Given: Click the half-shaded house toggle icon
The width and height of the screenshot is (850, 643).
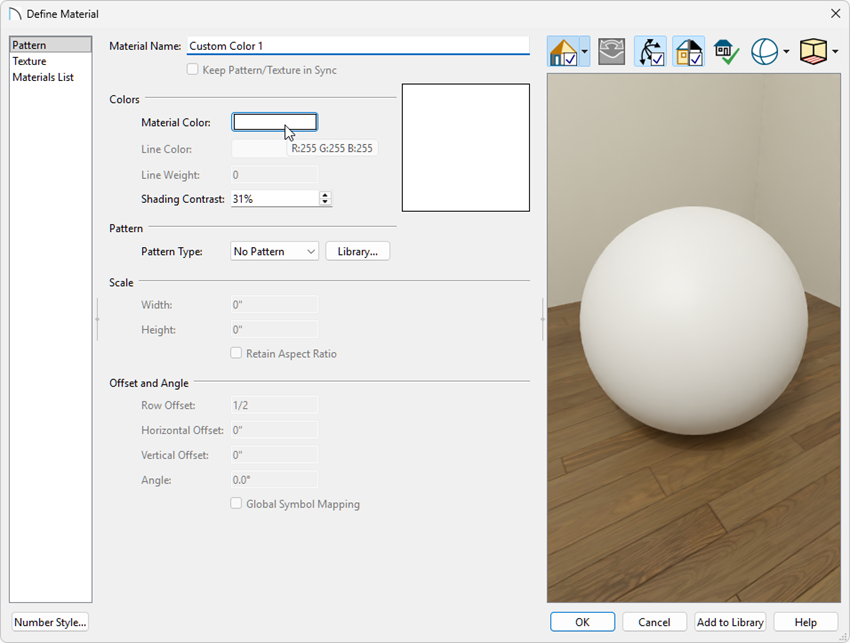Looking at the screenshot, I should click(688, 51).
